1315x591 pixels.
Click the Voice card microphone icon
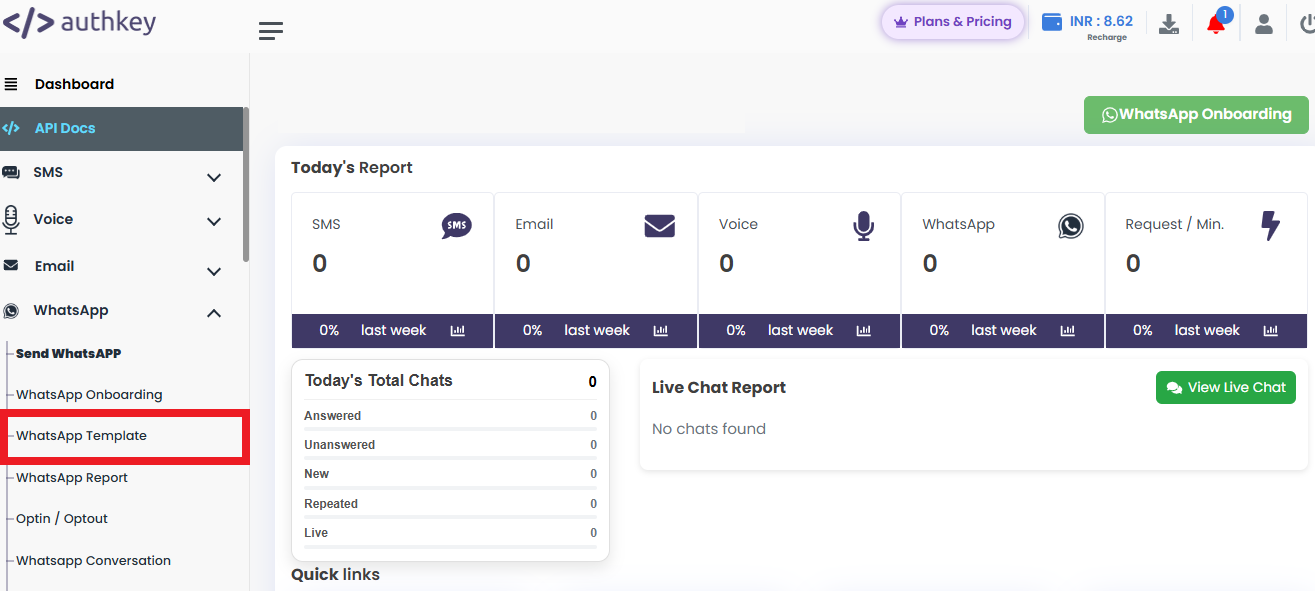click(x=863, y=226)
